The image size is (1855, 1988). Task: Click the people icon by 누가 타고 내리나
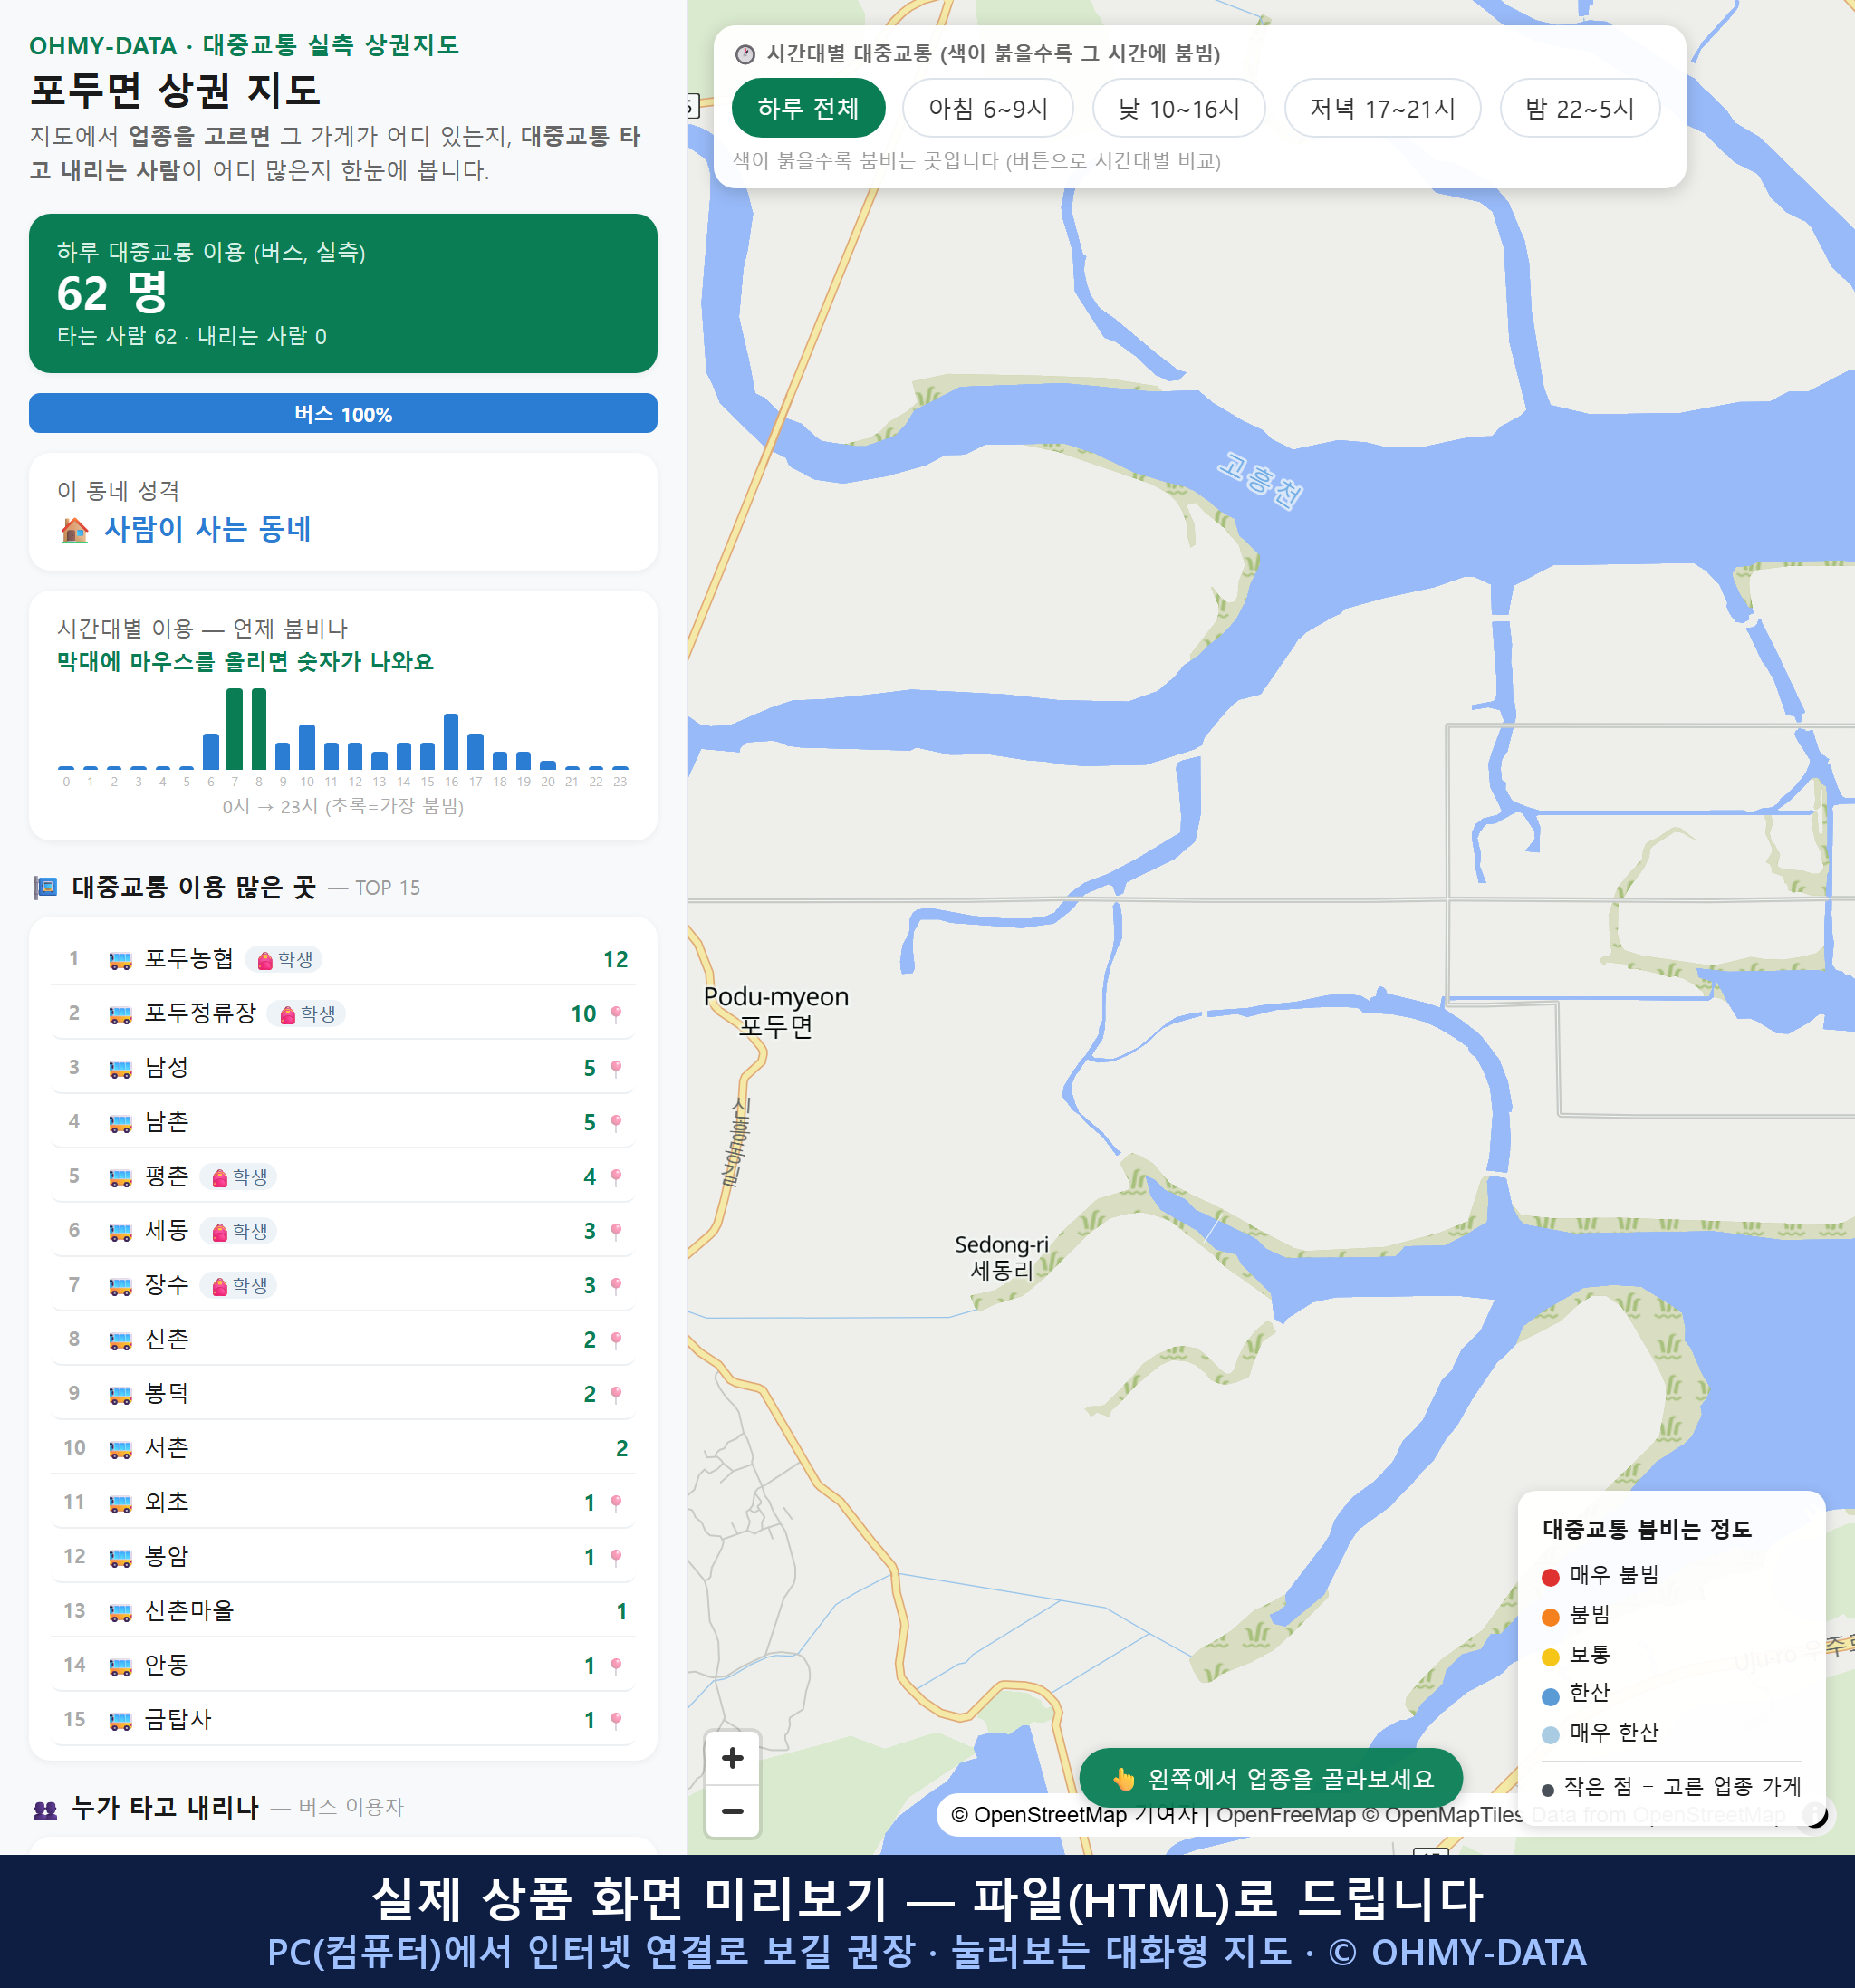tap(45, 1809)
